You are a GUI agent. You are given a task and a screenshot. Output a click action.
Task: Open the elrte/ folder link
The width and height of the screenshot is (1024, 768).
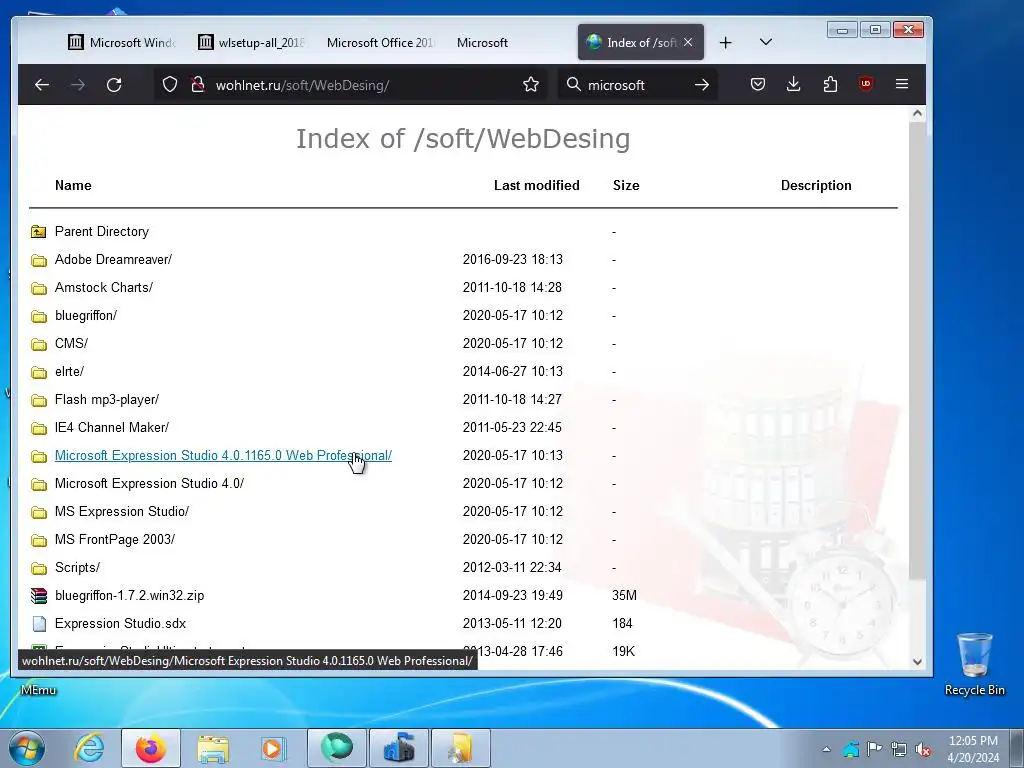point(69,372)
